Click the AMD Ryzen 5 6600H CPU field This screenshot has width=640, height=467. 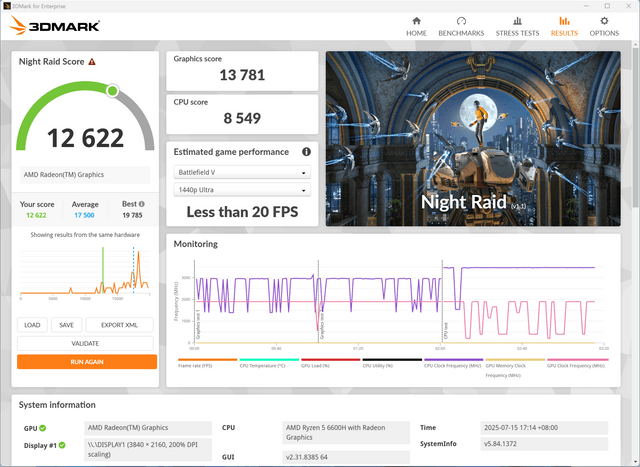click(346, 432)
